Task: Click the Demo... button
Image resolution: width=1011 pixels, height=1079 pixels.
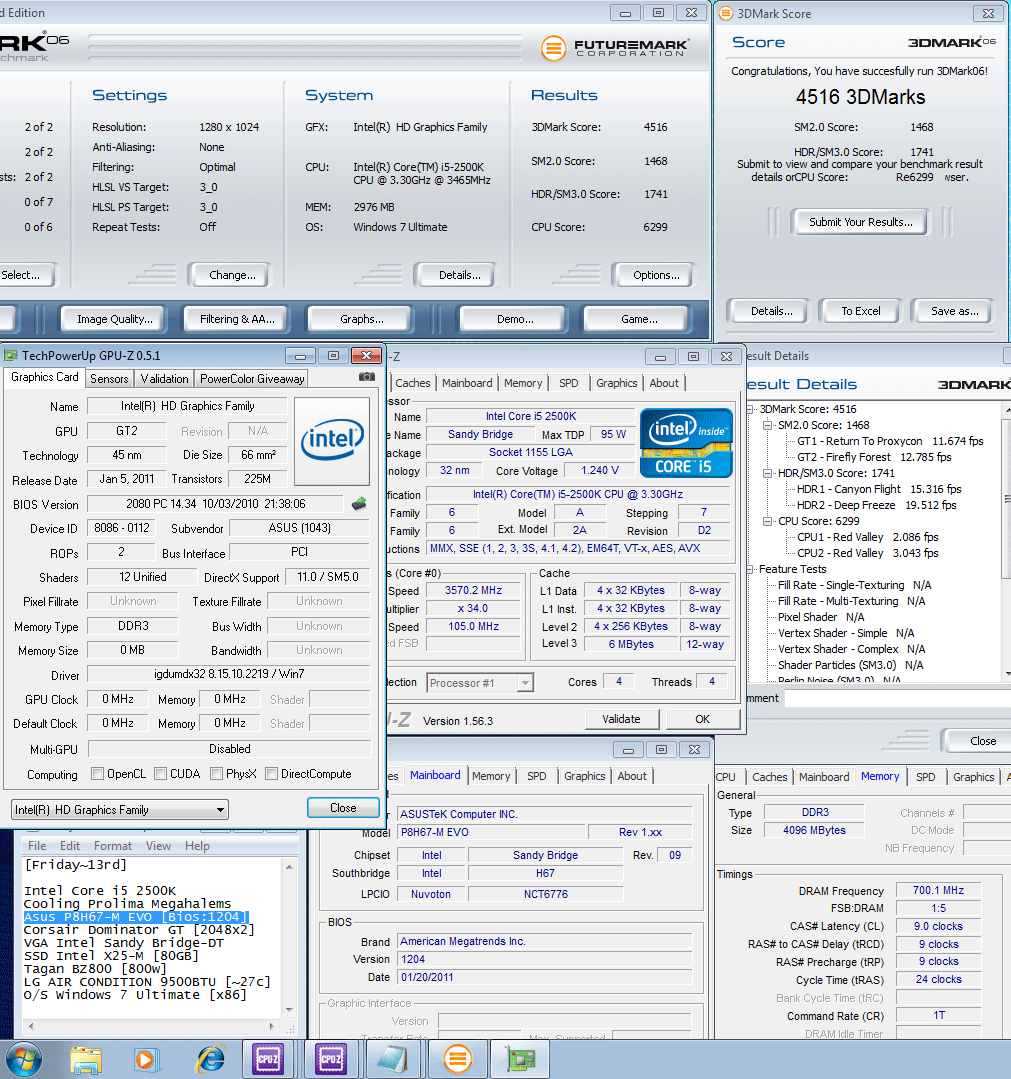Action: (515, 319)
